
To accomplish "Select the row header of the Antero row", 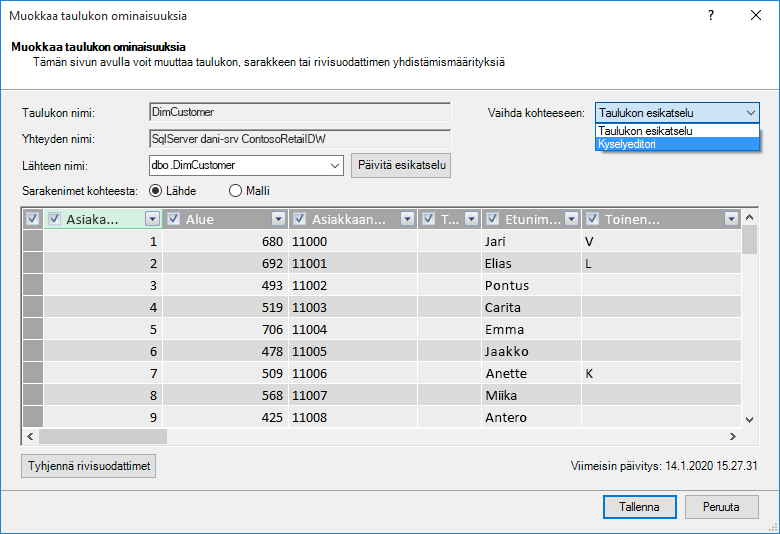I will tap(33, 417).
